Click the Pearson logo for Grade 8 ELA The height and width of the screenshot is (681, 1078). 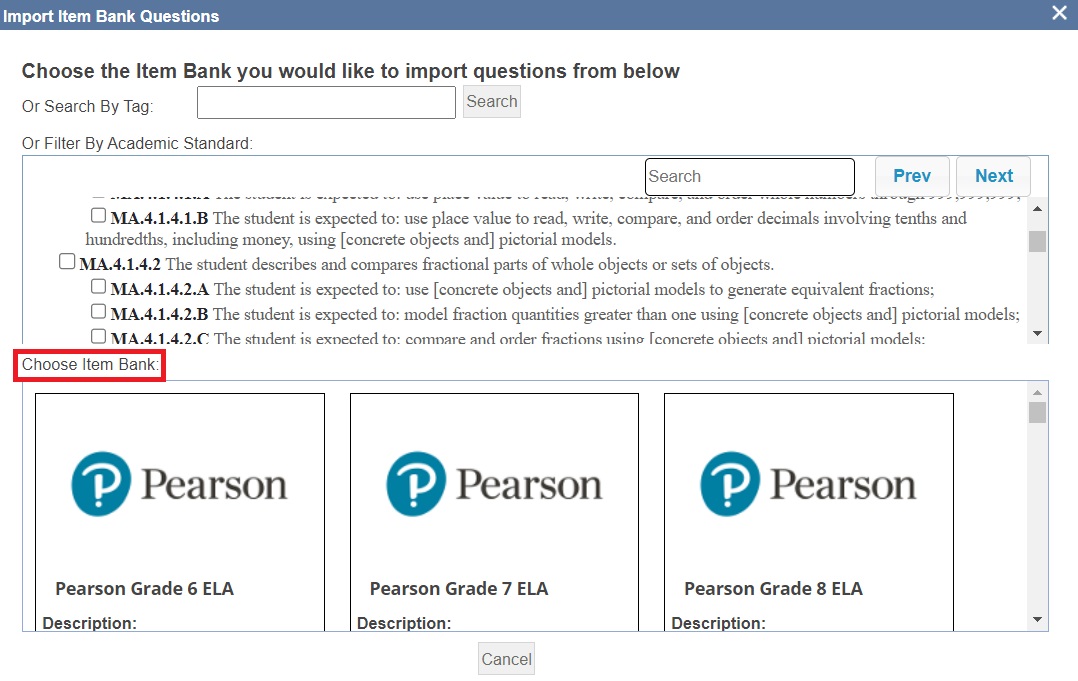[808, 484]
